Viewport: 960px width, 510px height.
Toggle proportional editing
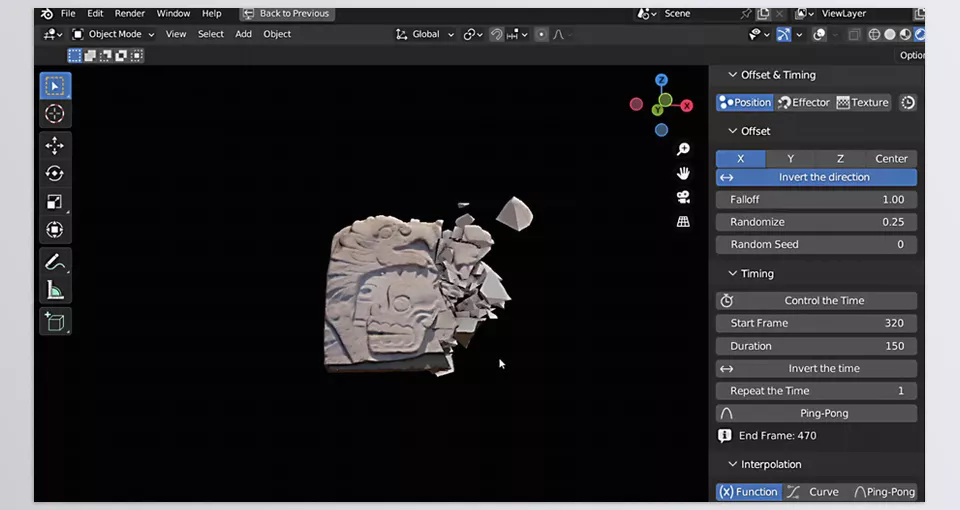click(x=541, y=34)
